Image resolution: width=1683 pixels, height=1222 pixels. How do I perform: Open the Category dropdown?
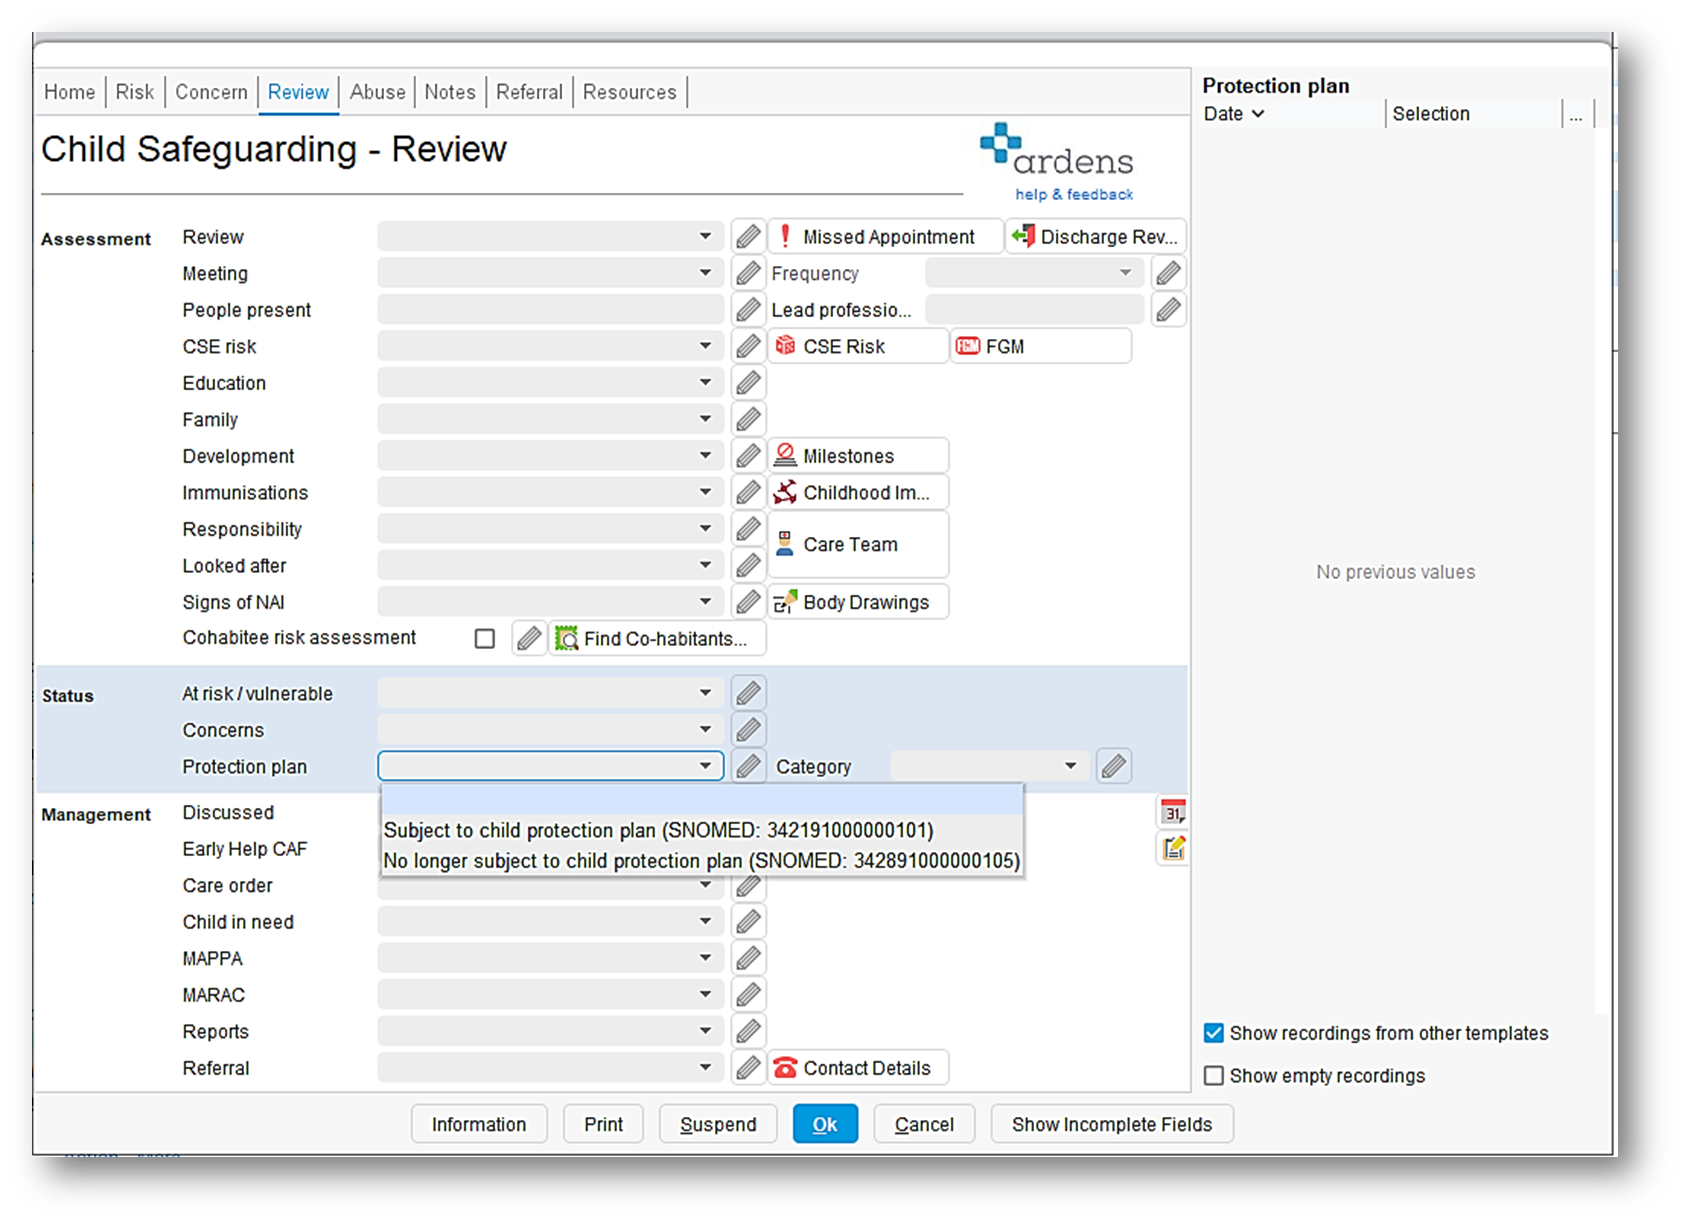point(989,766)
